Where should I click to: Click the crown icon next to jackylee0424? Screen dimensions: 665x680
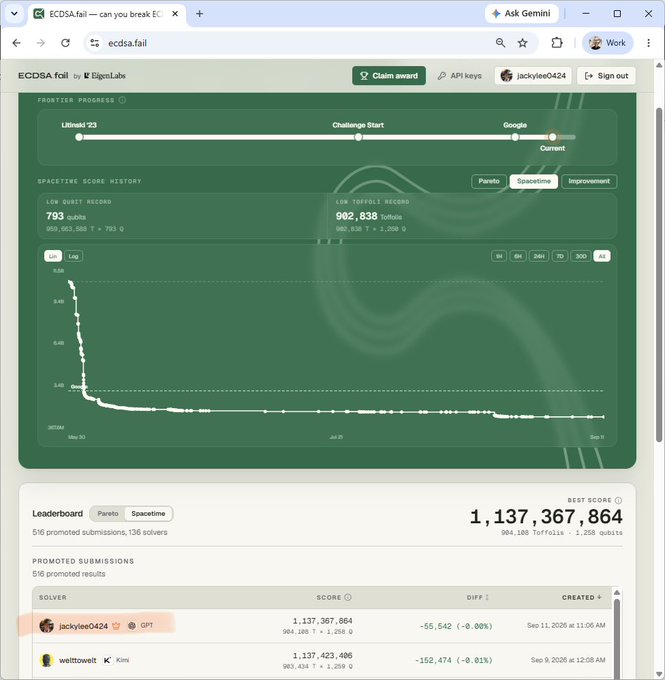pyautogui.click(x=116, y=626)
